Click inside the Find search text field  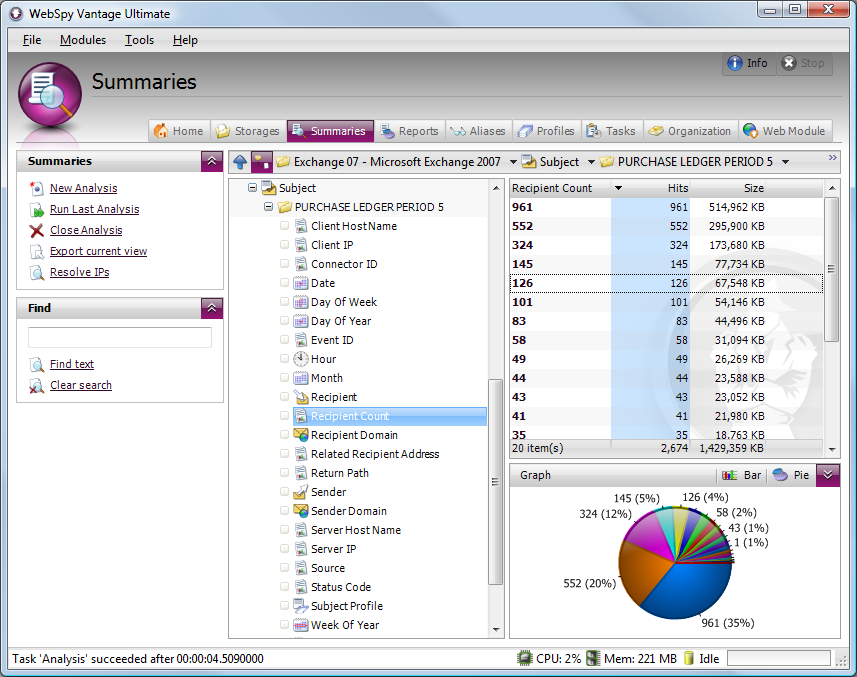120,338
